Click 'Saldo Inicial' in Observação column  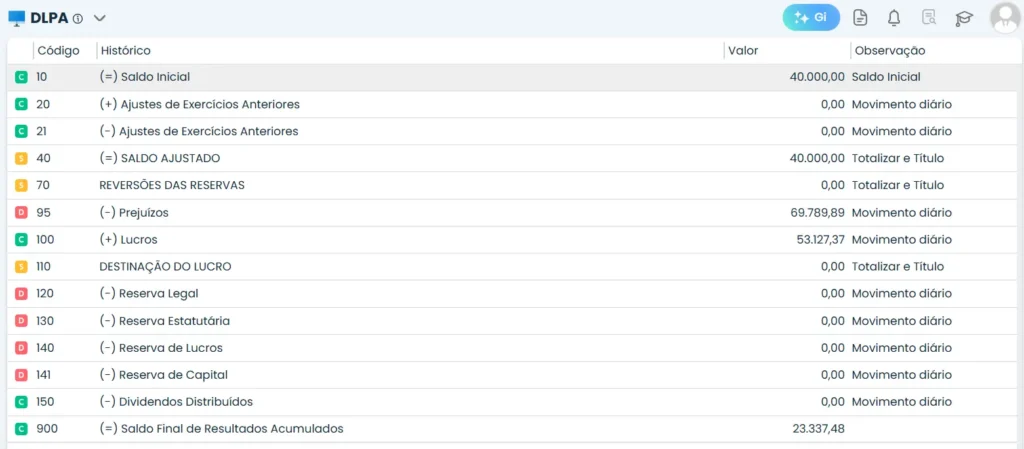pos(886,77)
